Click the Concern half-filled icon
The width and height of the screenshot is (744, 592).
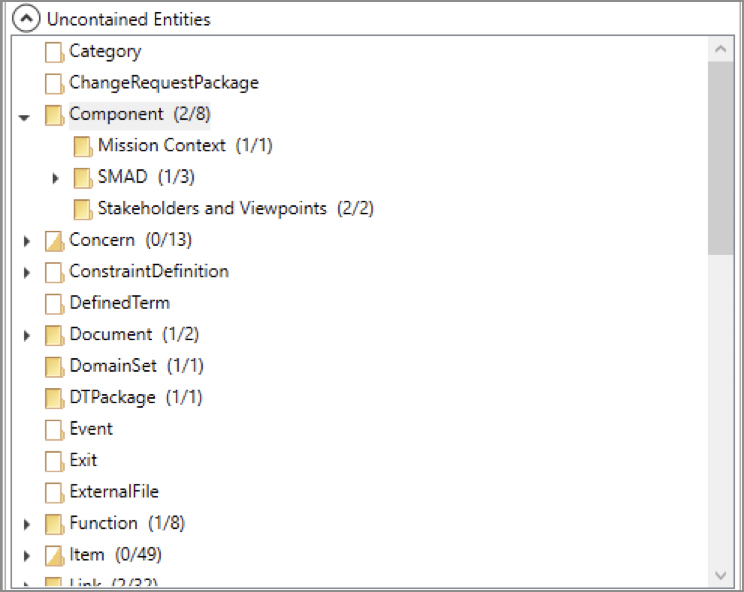coord(54,241)
